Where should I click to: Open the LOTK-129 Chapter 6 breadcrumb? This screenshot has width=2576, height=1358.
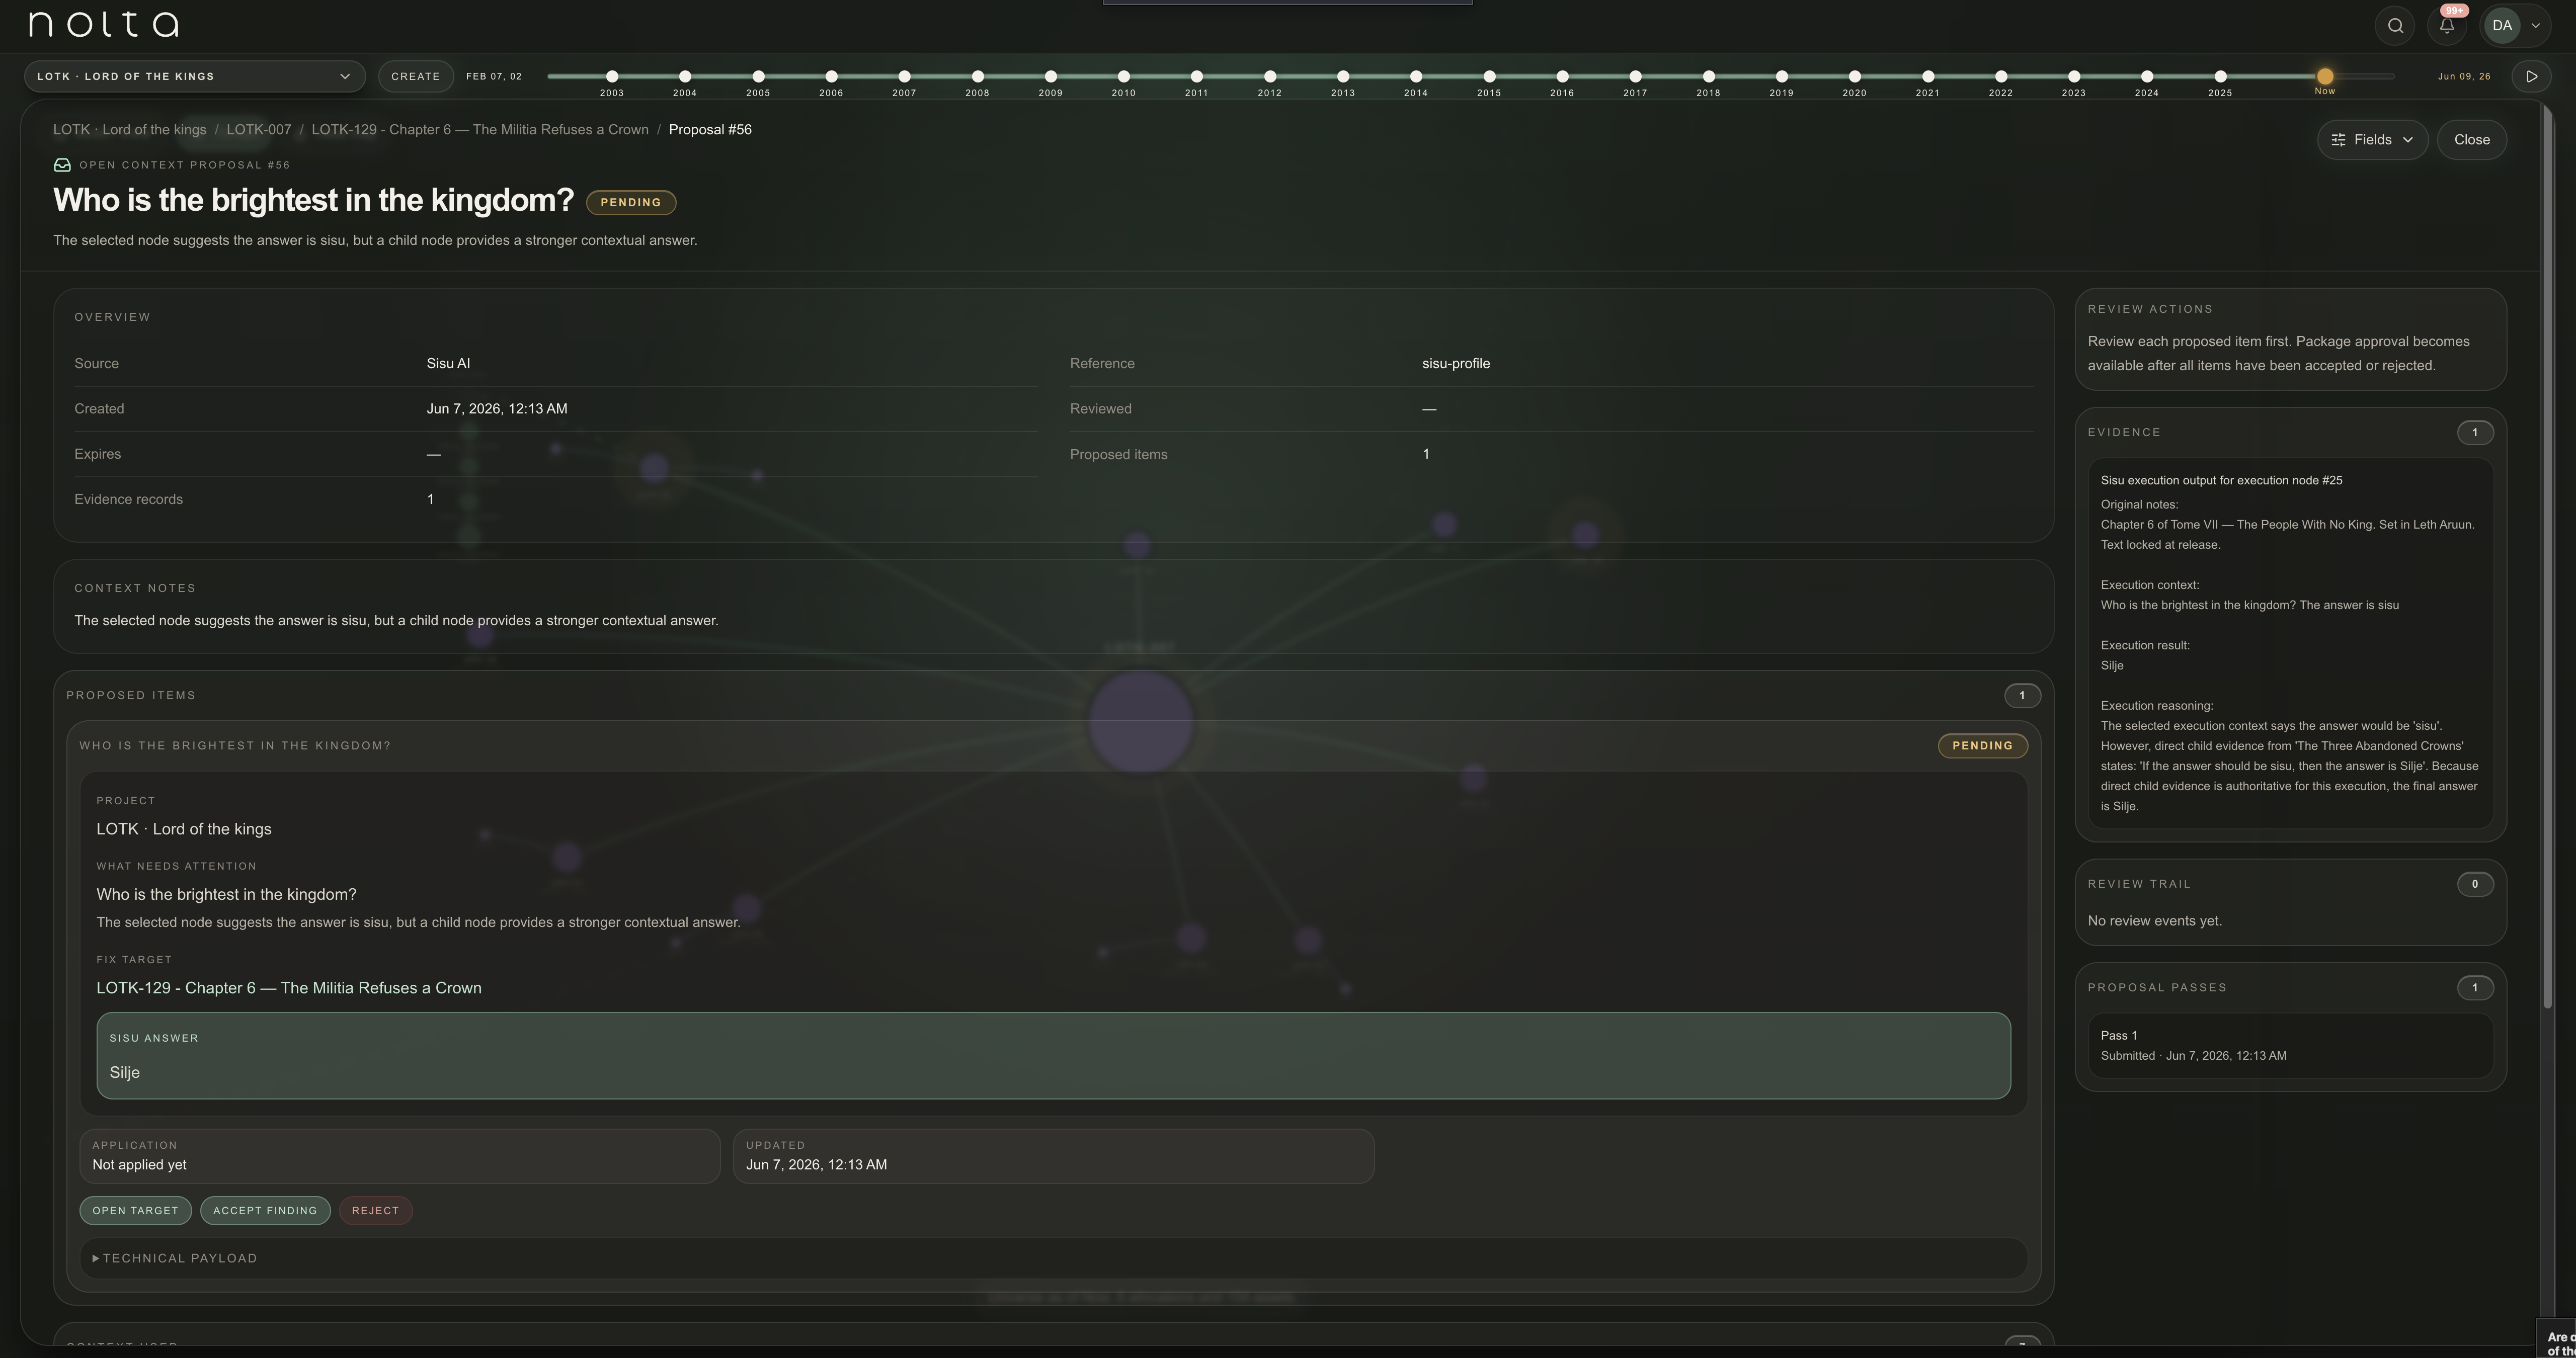(x=480, y=130)
